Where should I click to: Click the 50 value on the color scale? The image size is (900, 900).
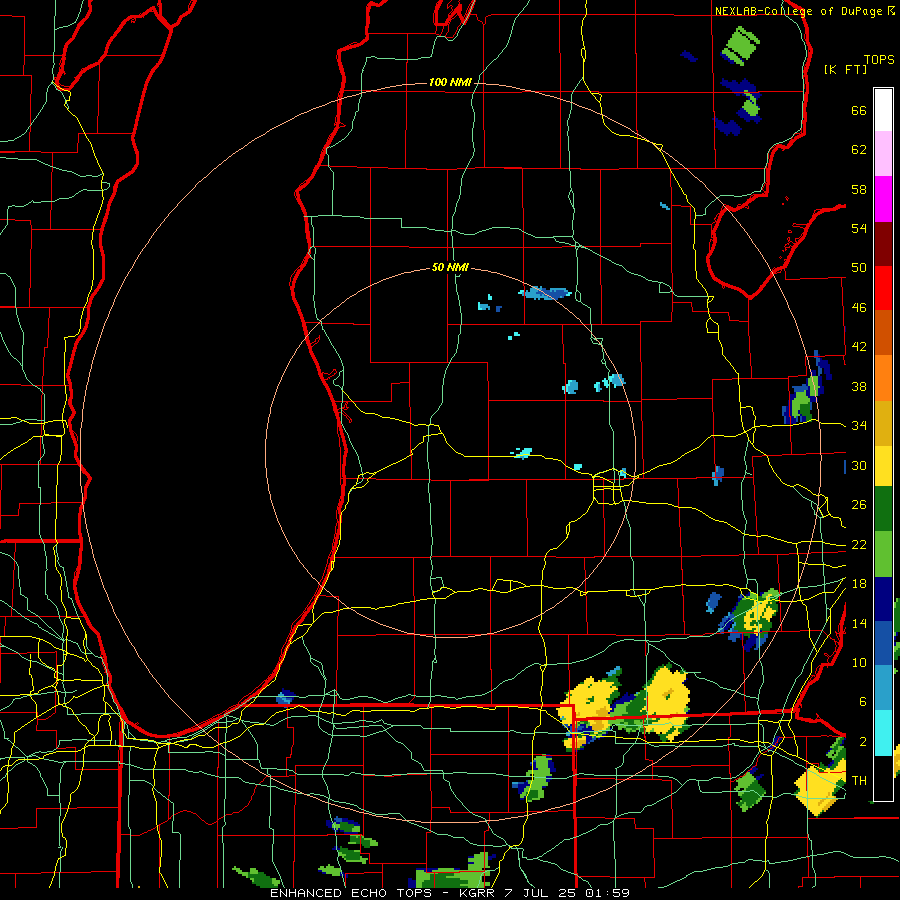[859, 268]
